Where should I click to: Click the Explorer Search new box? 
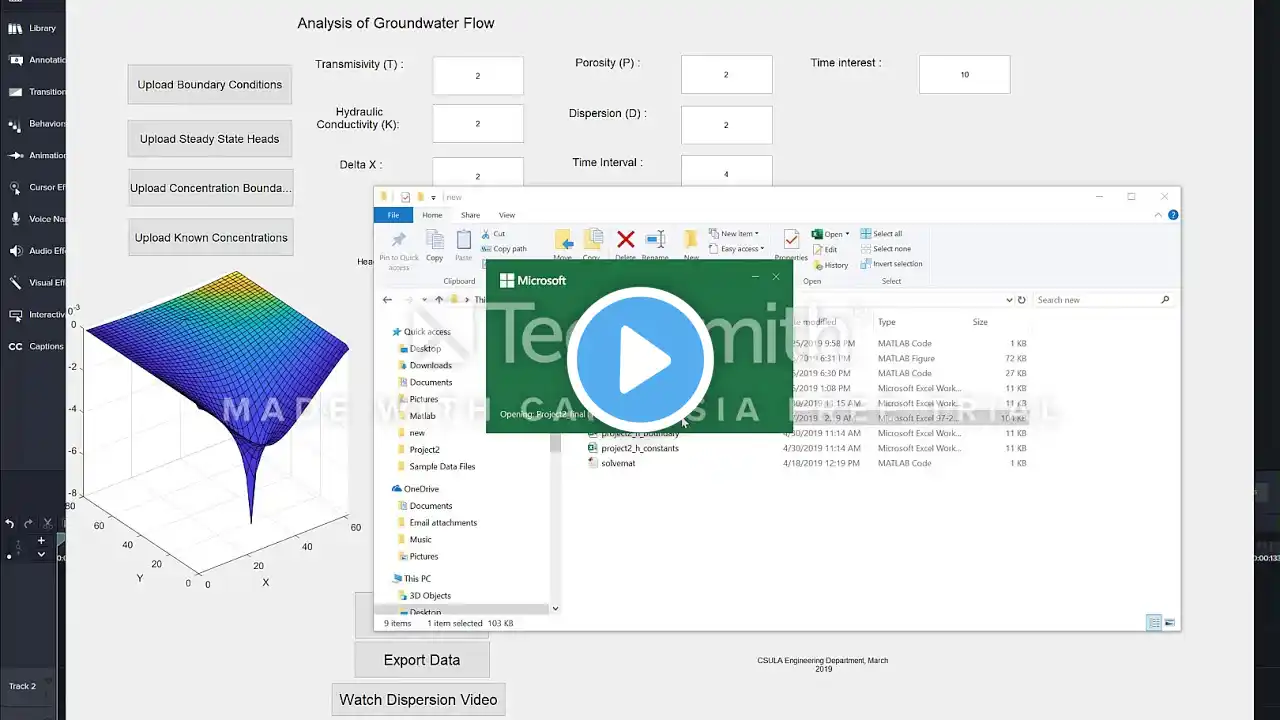(x=1102, y=300)
